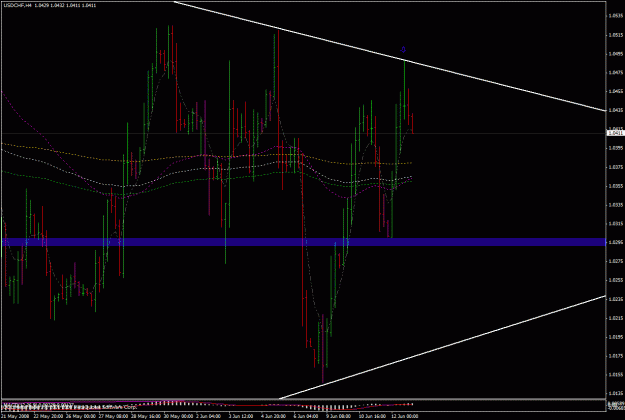This screenshot has width=625, height=420.
Task: Click the 1.0475 price scale label
Action: pyautogui.click(x=615, y=73)
